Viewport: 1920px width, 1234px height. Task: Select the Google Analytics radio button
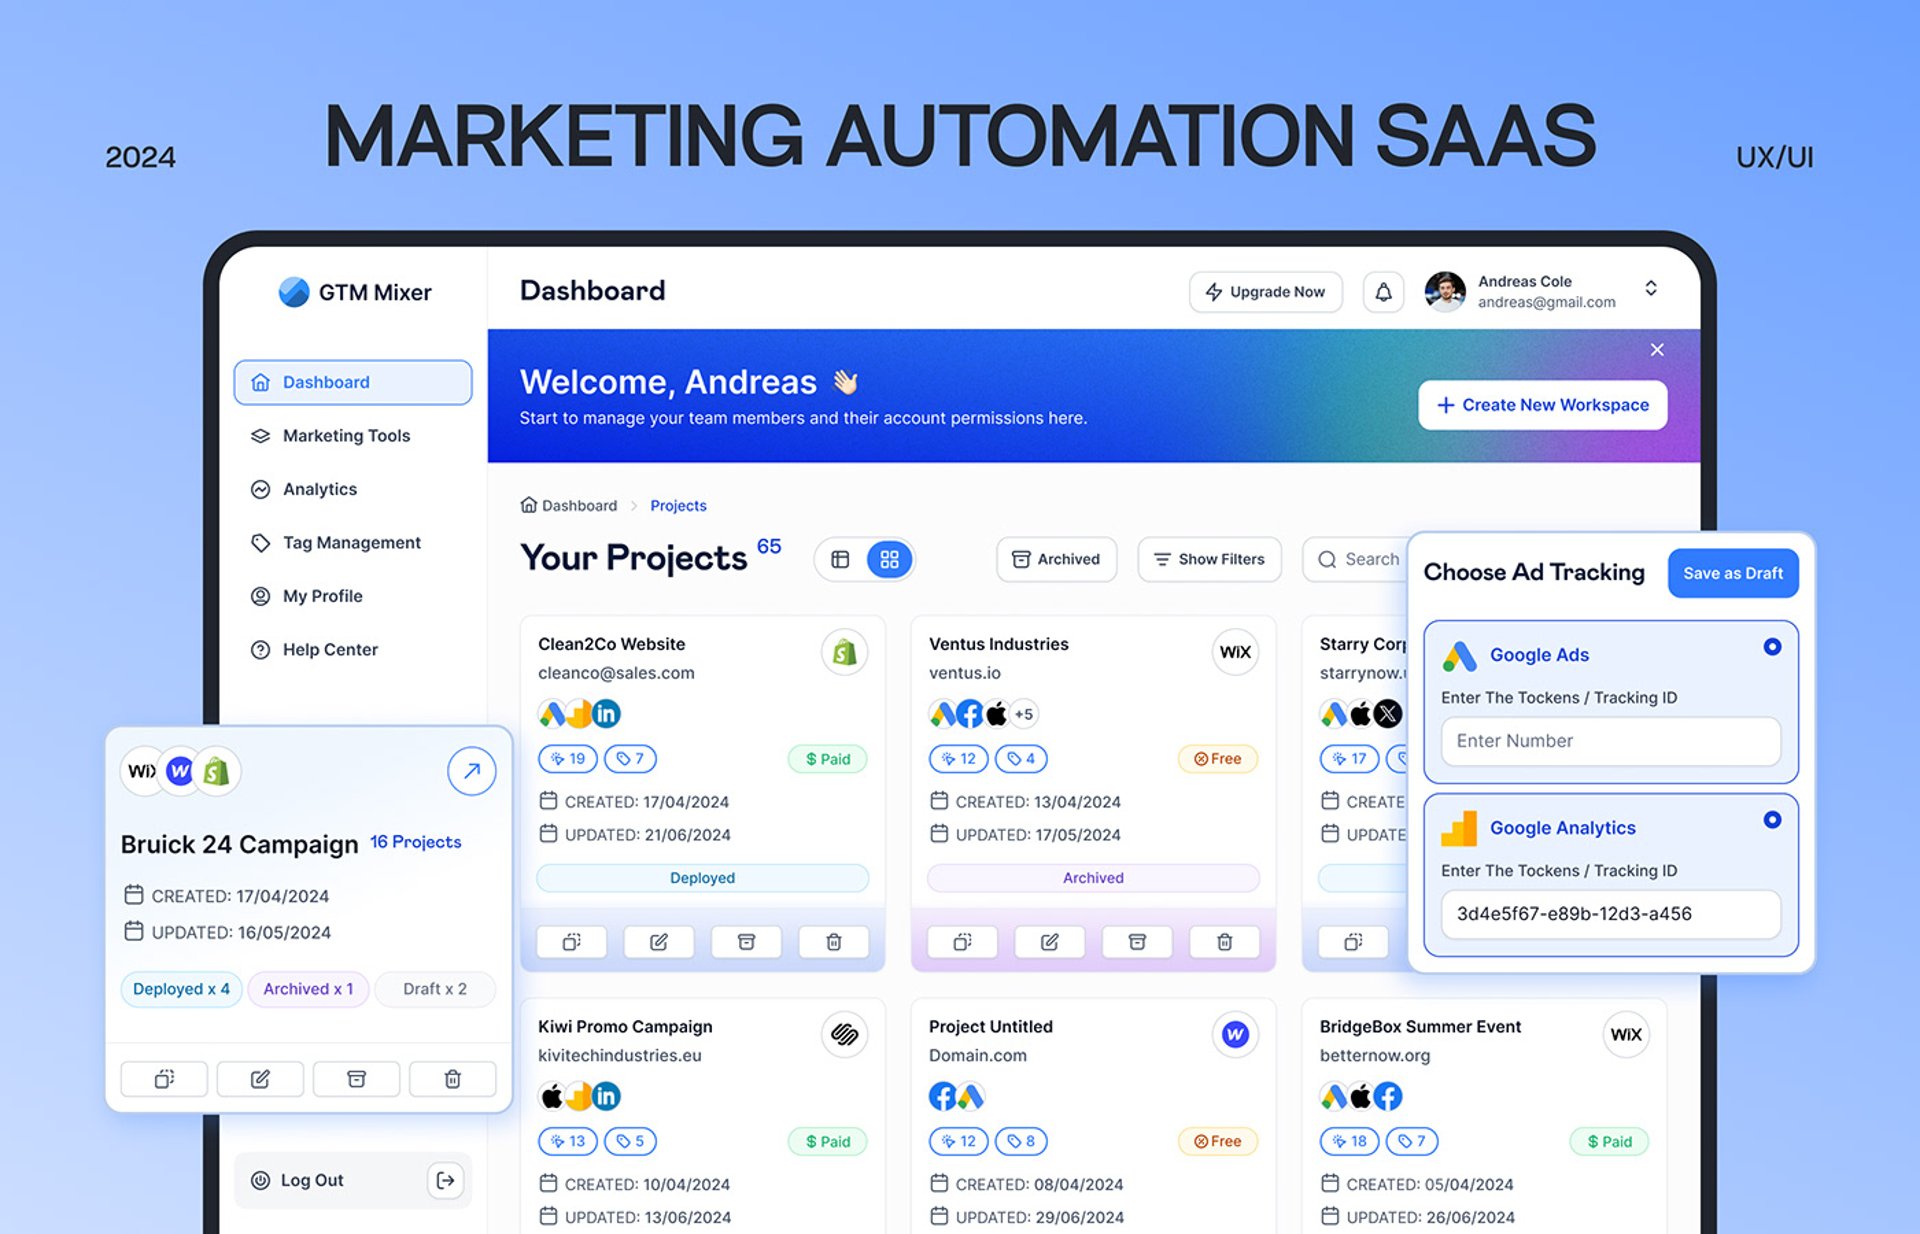(1771, 820)
